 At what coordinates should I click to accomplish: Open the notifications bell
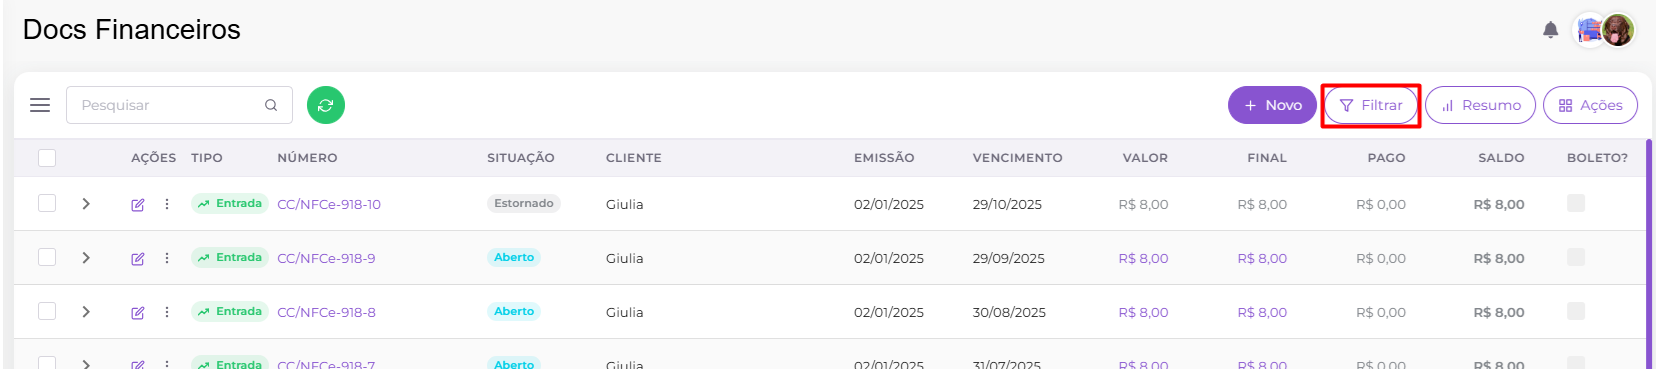pos(1550,30)
